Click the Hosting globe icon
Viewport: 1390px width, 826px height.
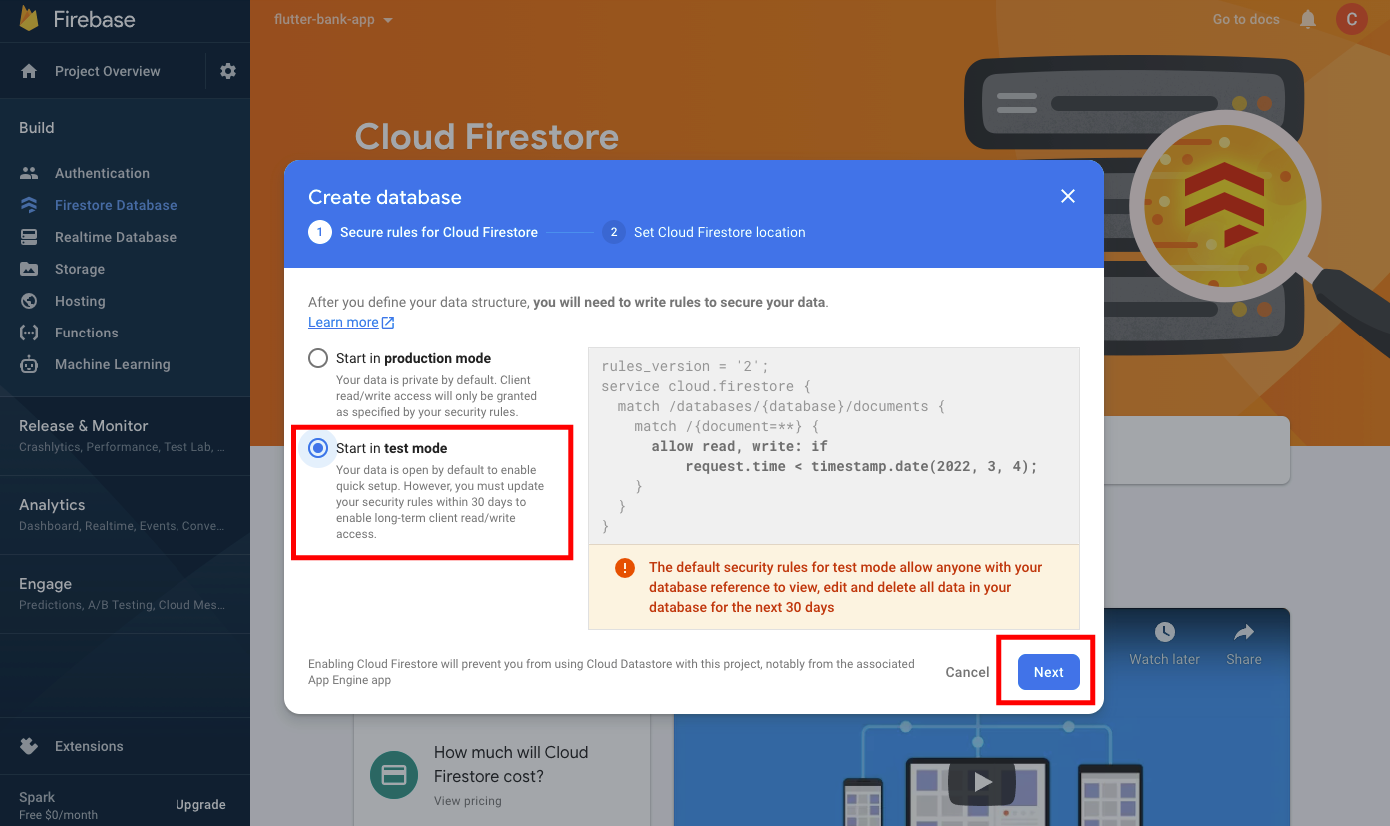[29, 301]
